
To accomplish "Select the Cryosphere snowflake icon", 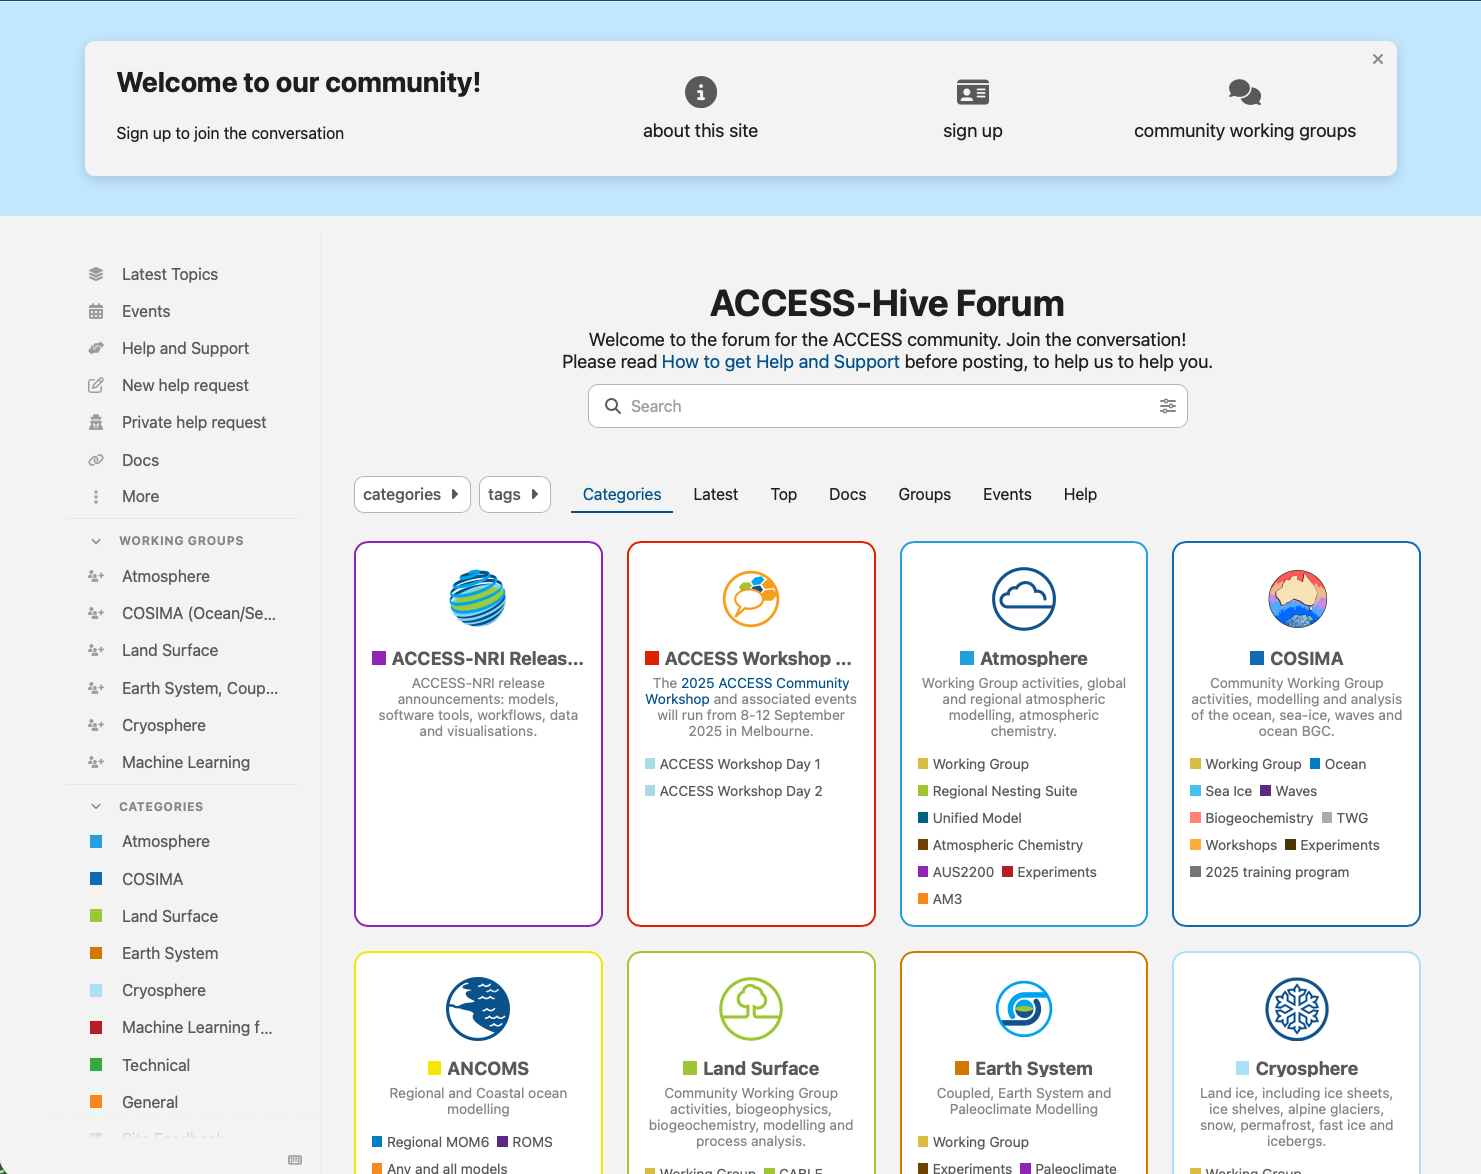I will [1296, 1009].
